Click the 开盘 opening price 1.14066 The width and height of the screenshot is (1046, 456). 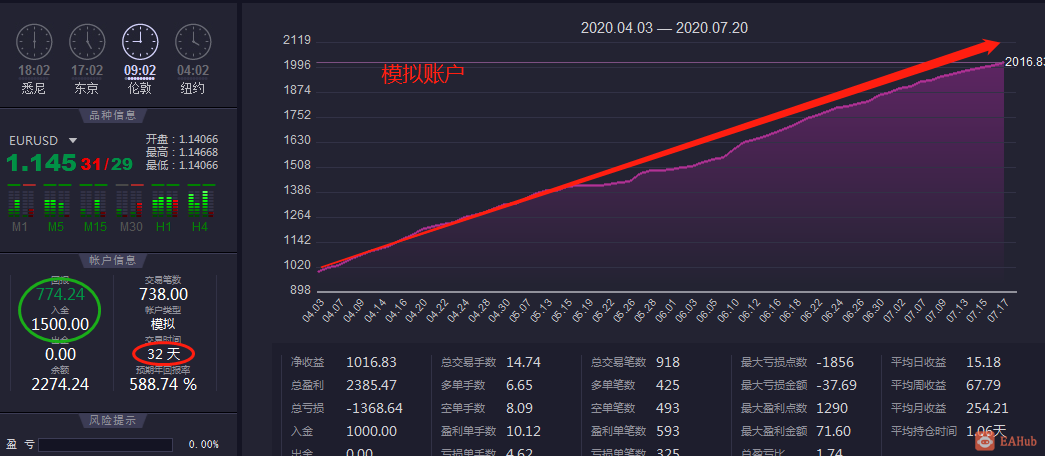[x=198, y=140]
